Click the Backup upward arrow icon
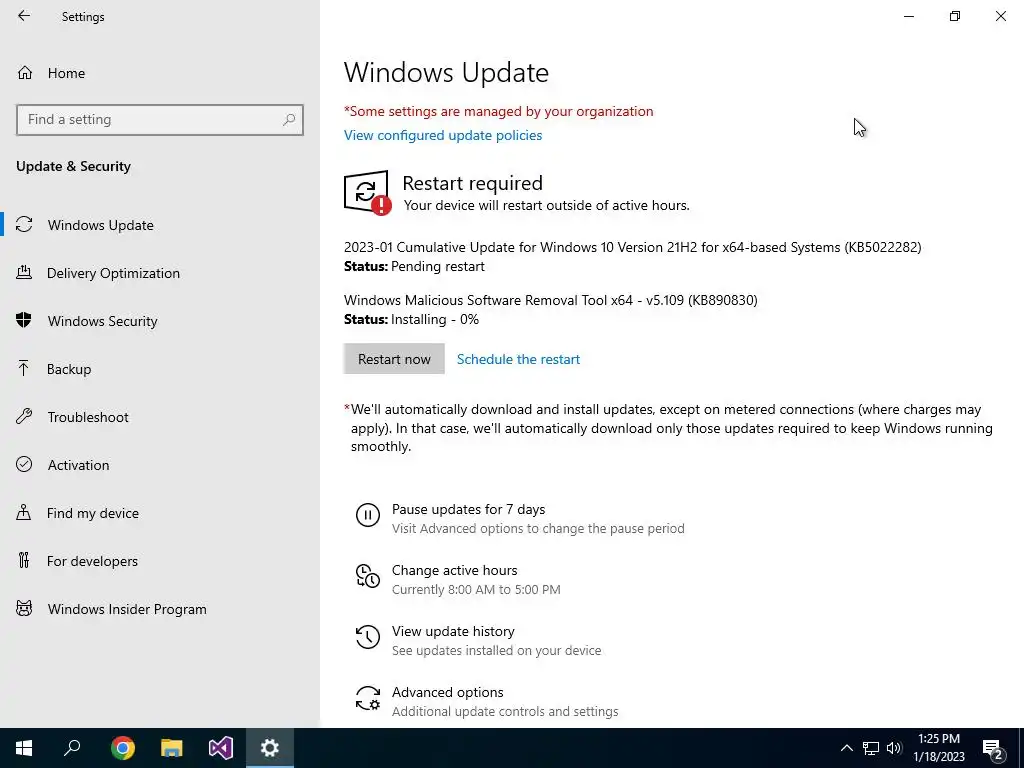This screenshot has width=1024, height=768. pyautogui.click(x=24, y=368)
